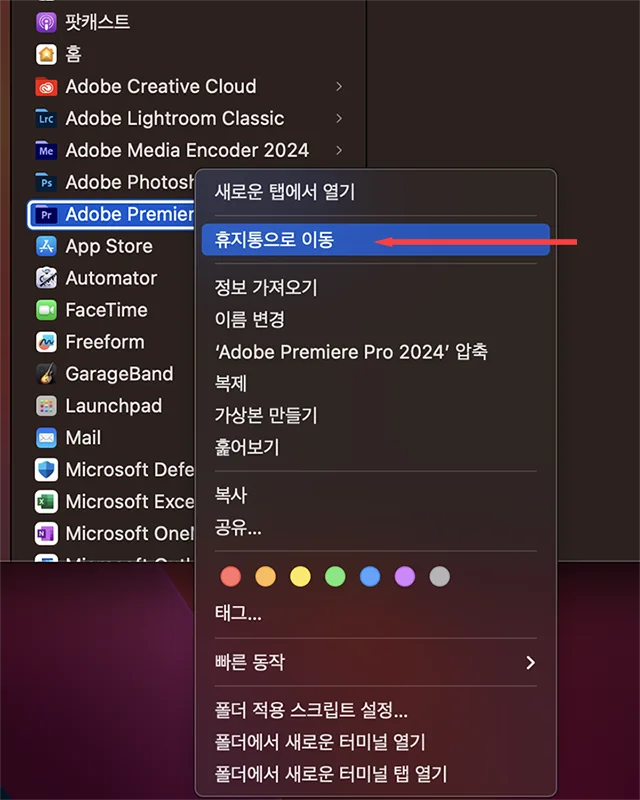The width and height of the screenshot is (640, 800).
Task: Expand the Adobe Lightroom Classic folder chevron
Action: (339, 118)
